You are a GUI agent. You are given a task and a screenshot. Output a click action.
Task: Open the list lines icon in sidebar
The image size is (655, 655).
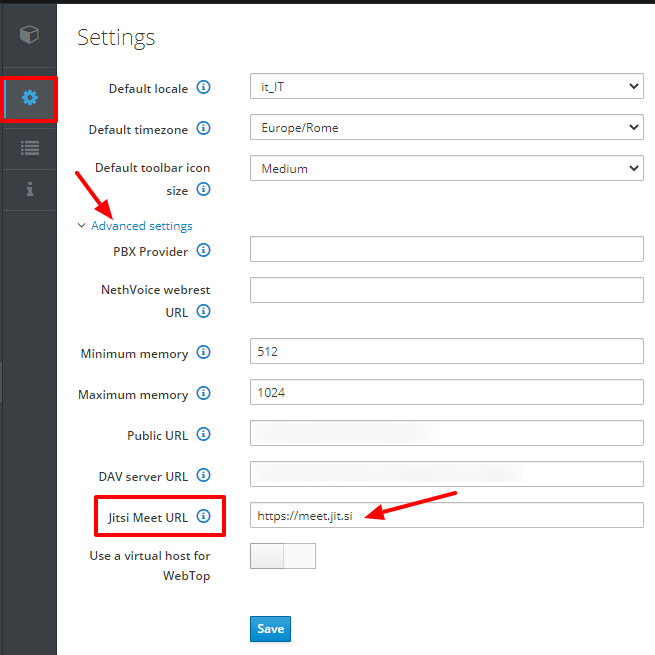coord(30,148)
